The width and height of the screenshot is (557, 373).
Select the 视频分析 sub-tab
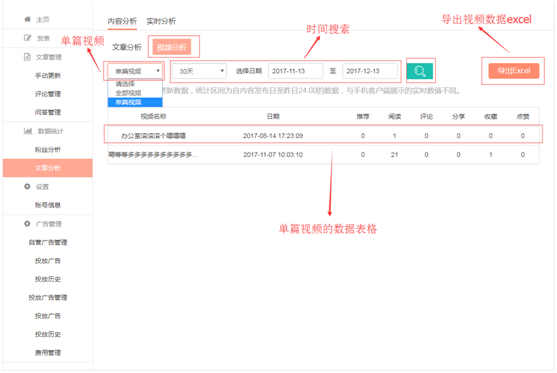pyautogui.click(x=172, y=47)
